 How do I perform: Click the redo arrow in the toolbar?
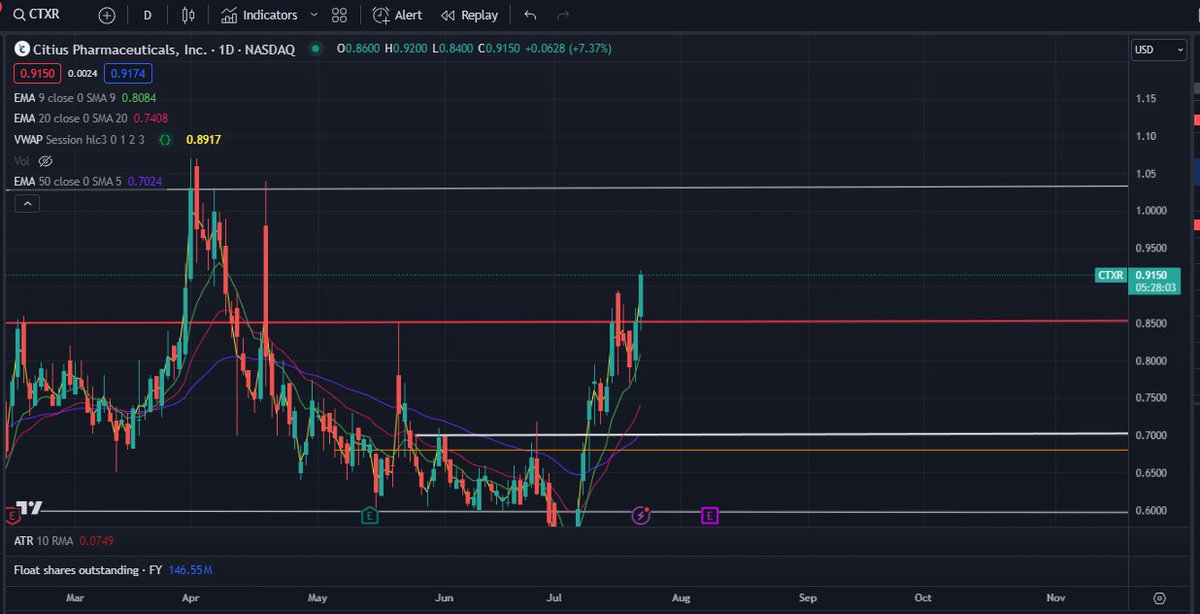coord(561,14)
